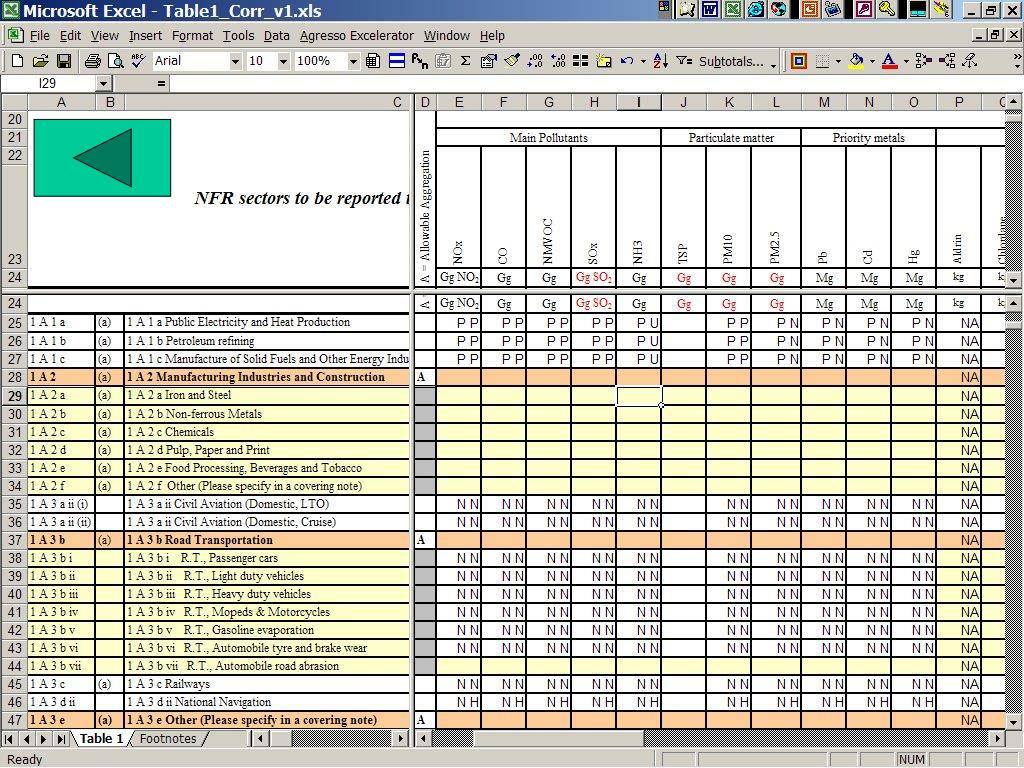Expand the Name Box dropdown beside I29
This screenshot has height=768, width=1024.
pos(103,84)
